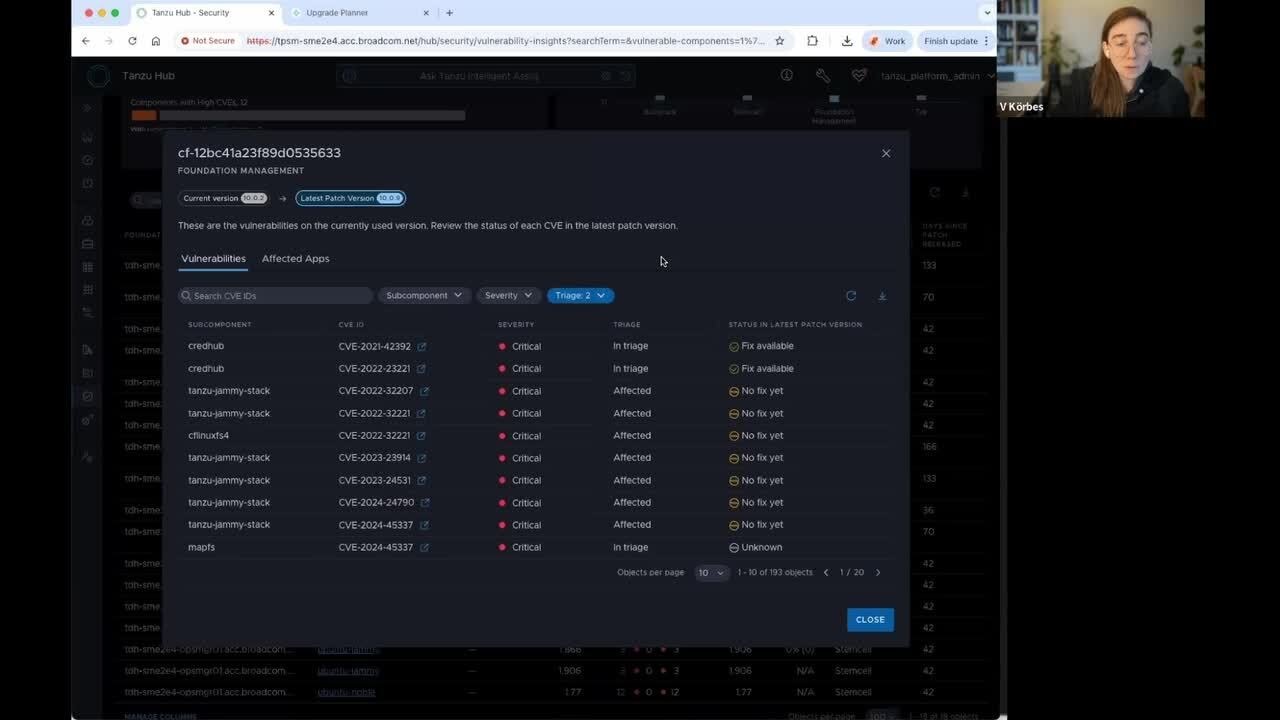This screenshot has width=1280, height=720.
Task: Refresh the vulnerabilities table in dialog
Action: (851, 296)
